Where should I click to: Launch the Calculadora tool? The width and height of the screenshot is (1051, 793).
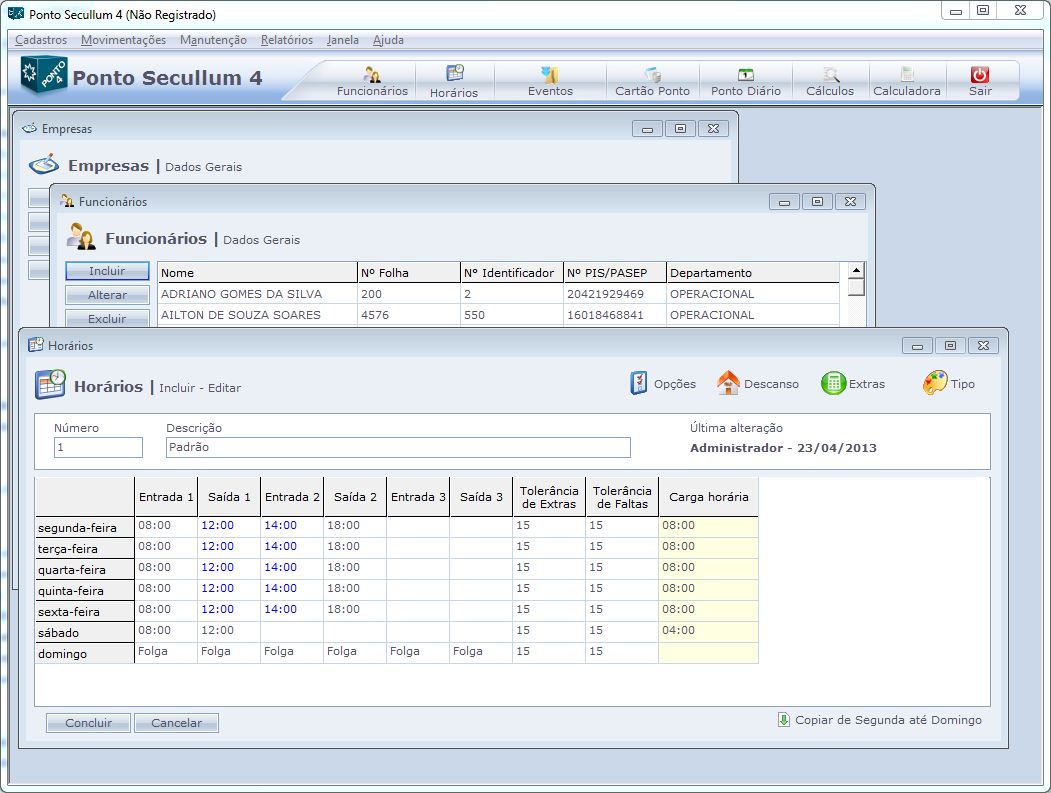point(906,82)
